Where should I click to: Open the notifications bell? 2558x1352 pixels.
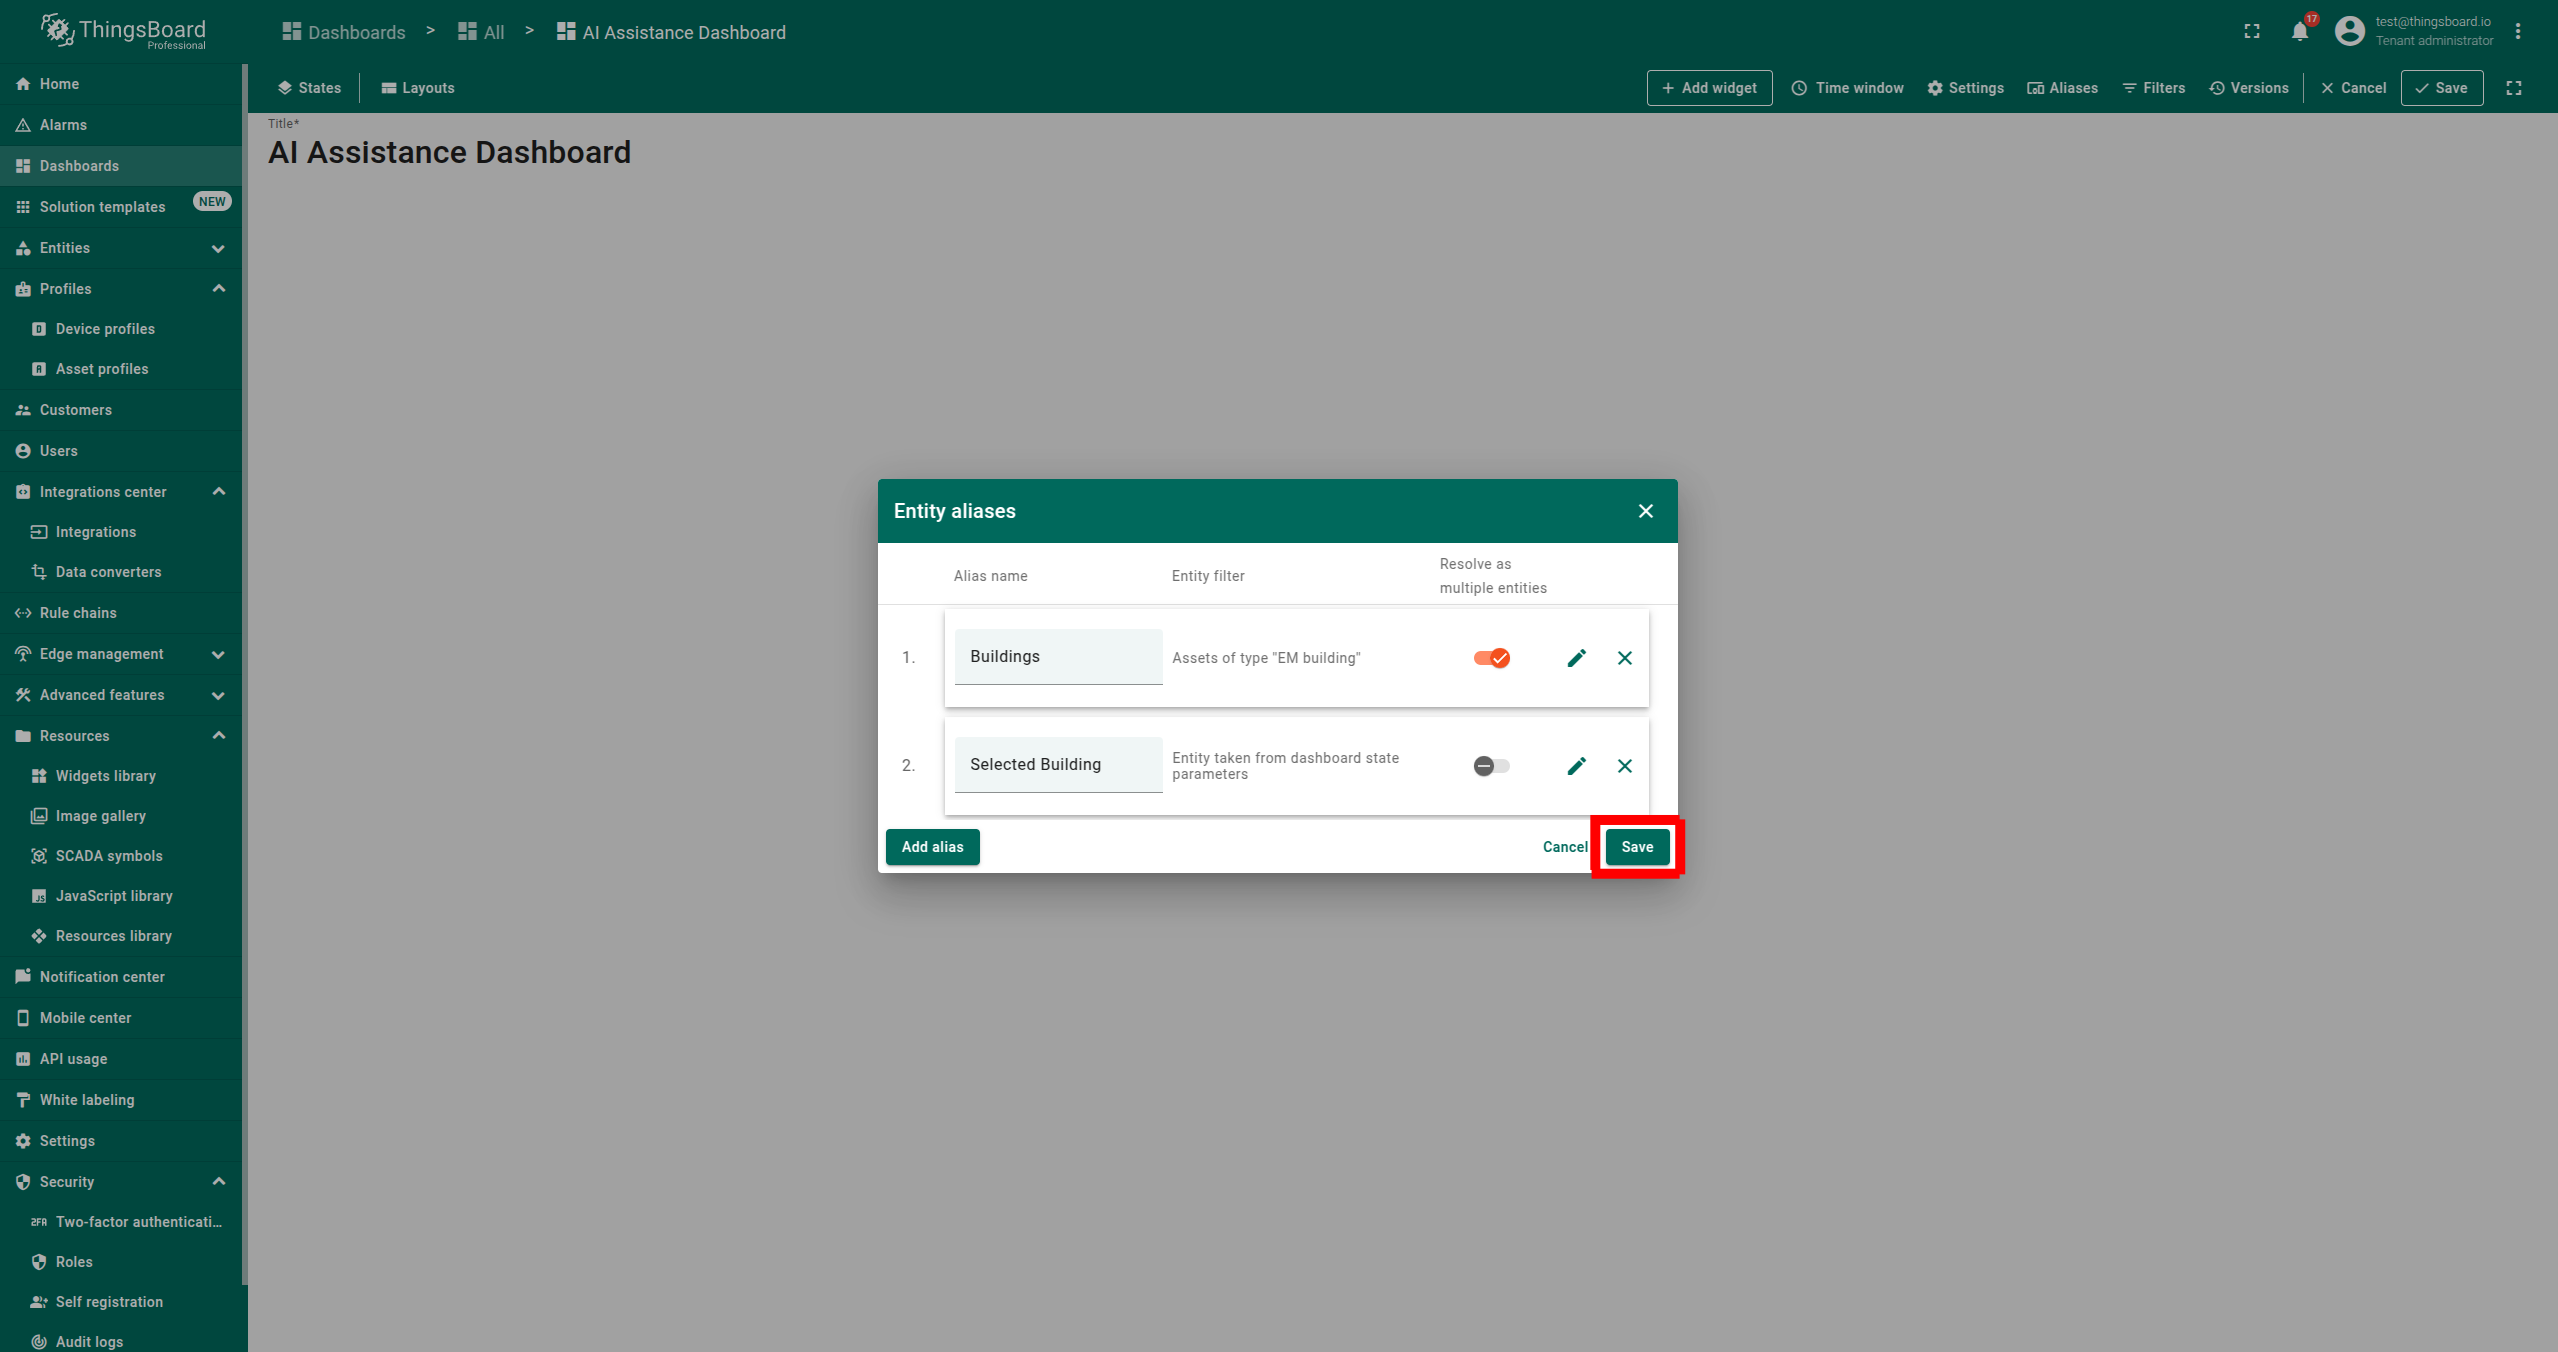click(2299, 32)
